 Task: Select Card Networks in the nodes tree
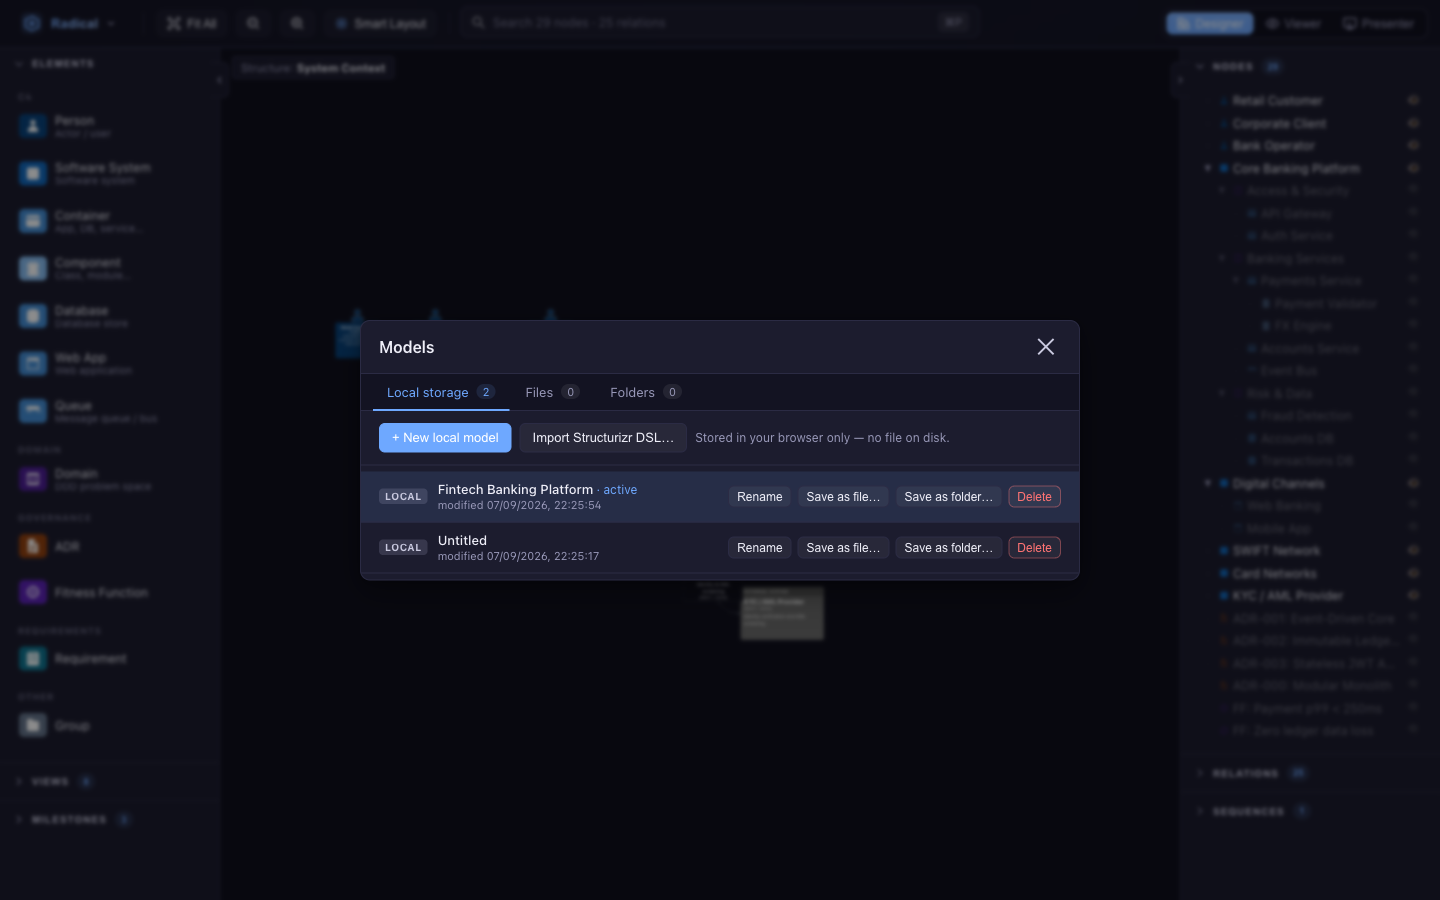(1274, 574)
